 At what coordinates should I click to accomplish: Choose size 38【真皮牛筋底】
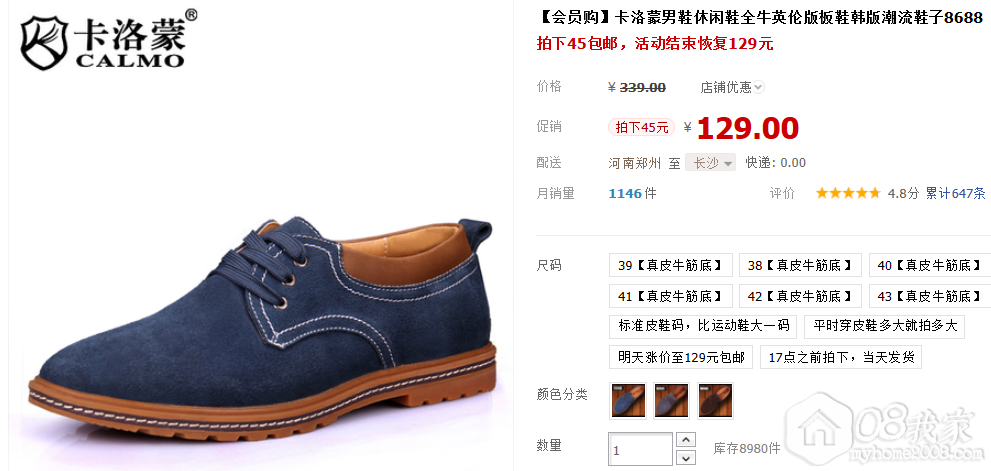coord(800,265)
